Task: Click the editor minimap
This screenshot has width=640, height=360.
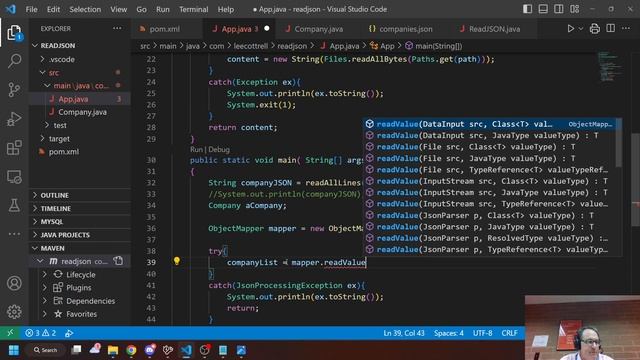Action: (x=611, y=66)
